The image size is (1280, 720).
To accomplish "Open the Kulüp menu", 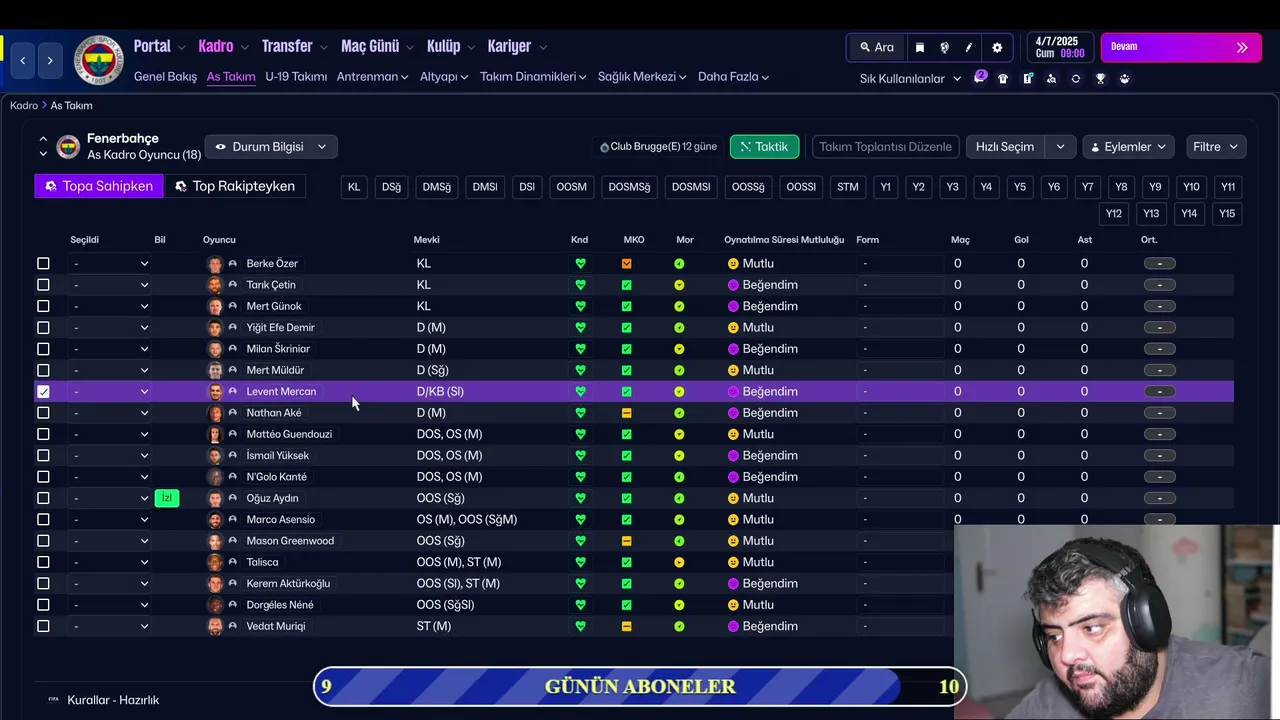I will 450,47.
